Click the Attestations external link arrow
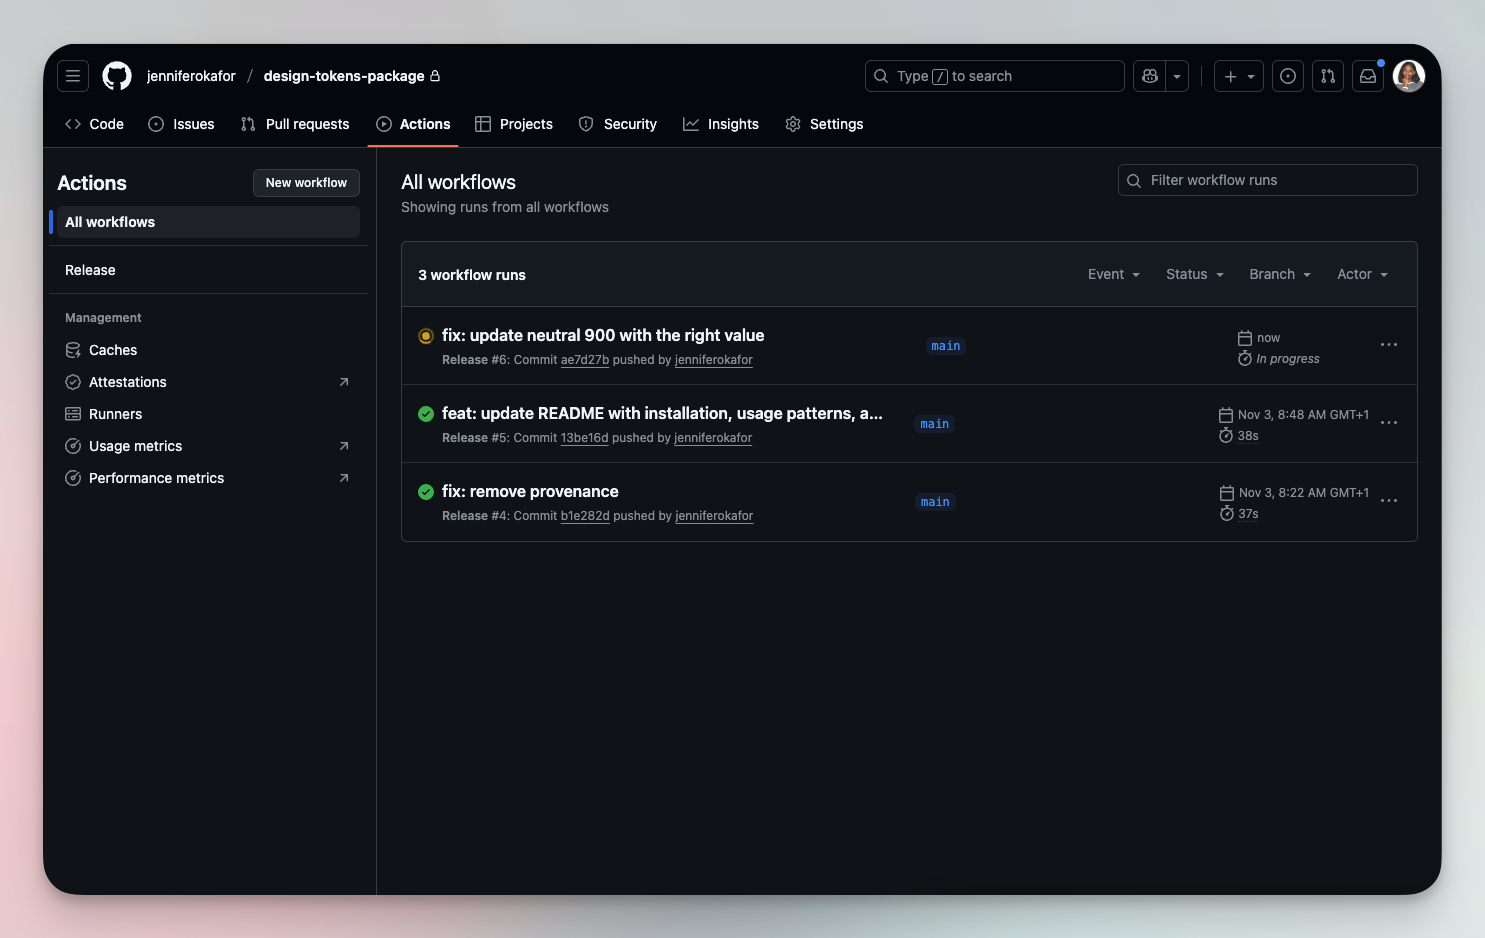The image size is (1485, 938). (x=344, y=382)
